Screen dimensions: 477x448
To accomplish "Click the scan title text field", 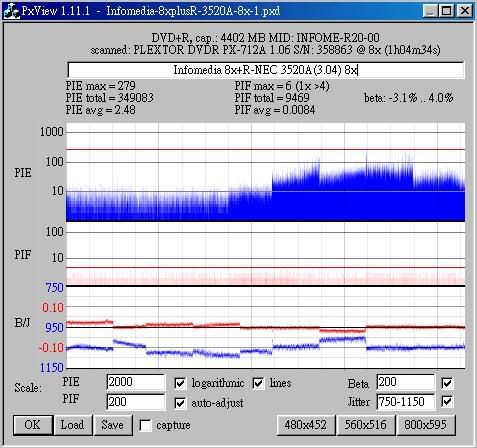I will click(266, 70).
